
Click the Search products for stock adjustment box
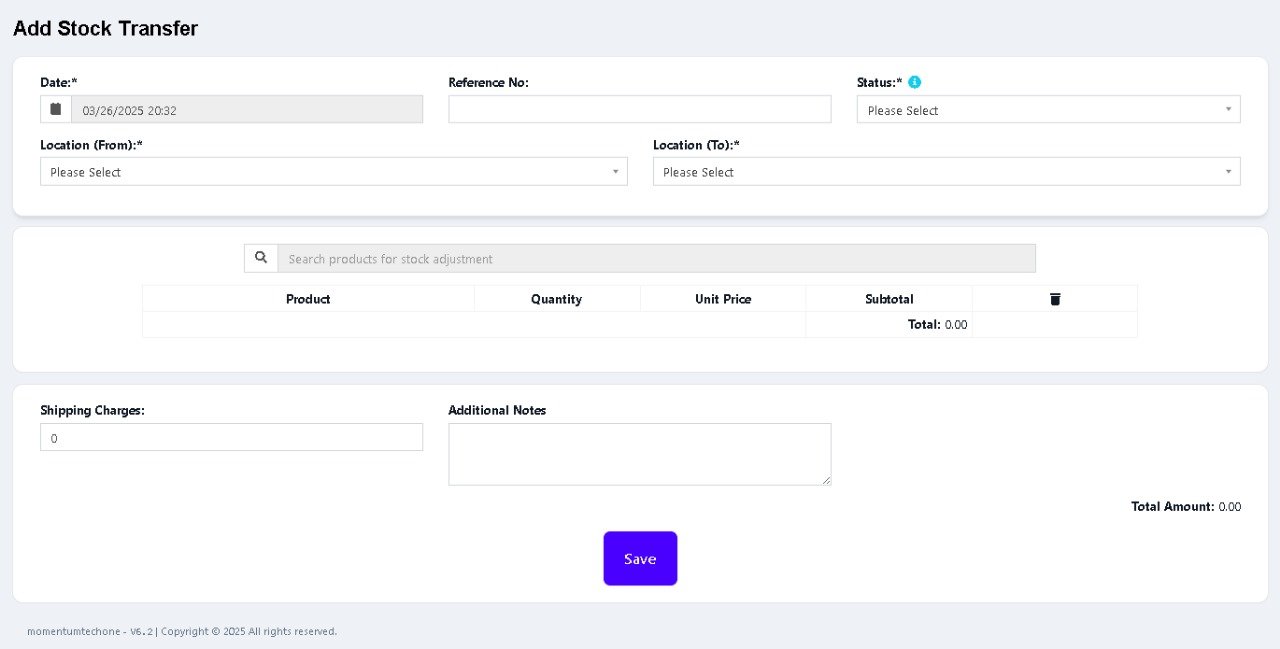point(656,259)
